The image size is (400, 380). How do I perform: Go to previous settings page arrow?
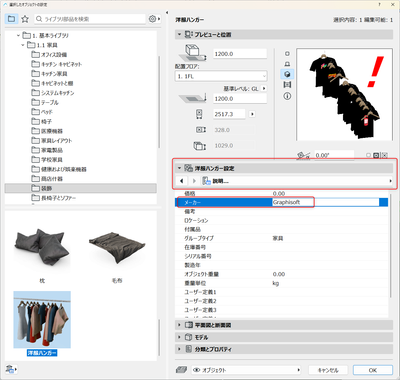(x=182, y=181)
